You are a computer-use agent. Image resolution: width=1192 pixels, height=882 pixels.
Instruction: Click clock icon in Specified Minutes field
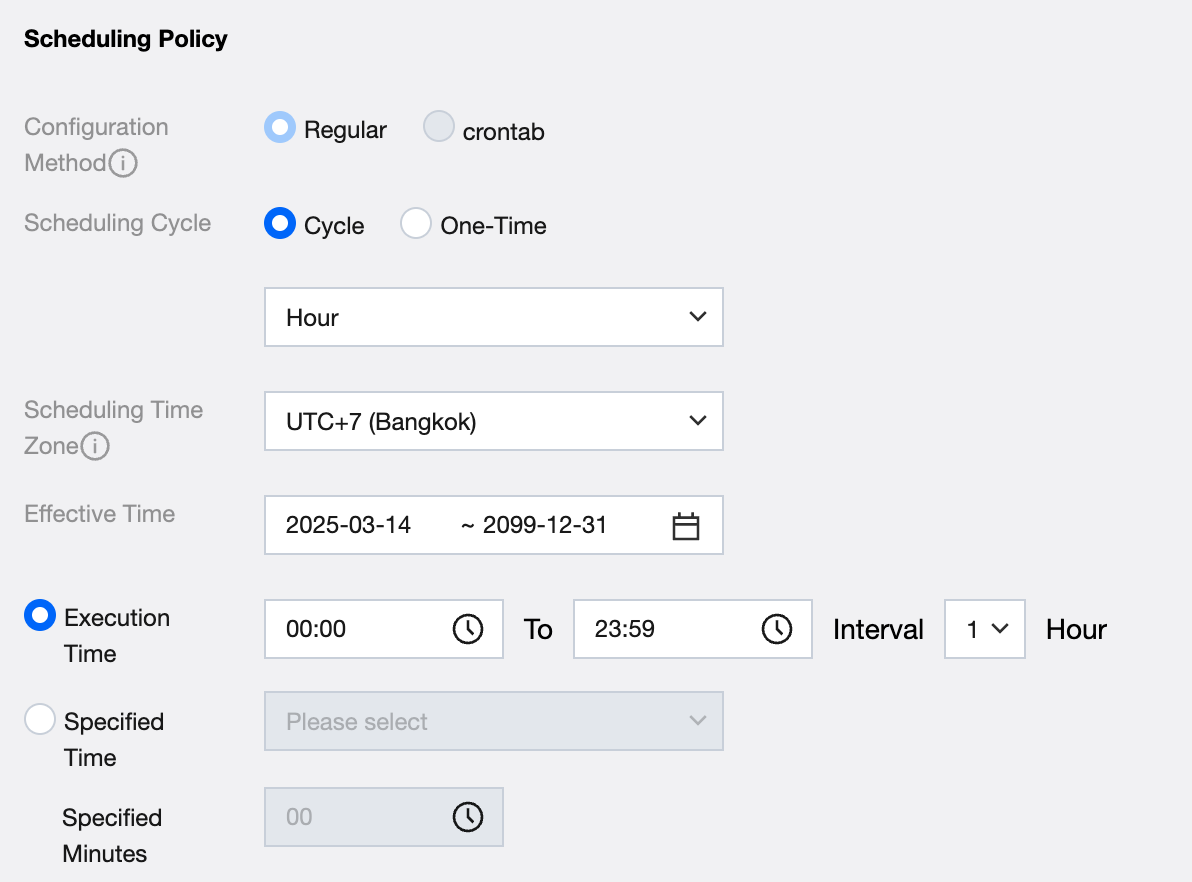[468, 817]
